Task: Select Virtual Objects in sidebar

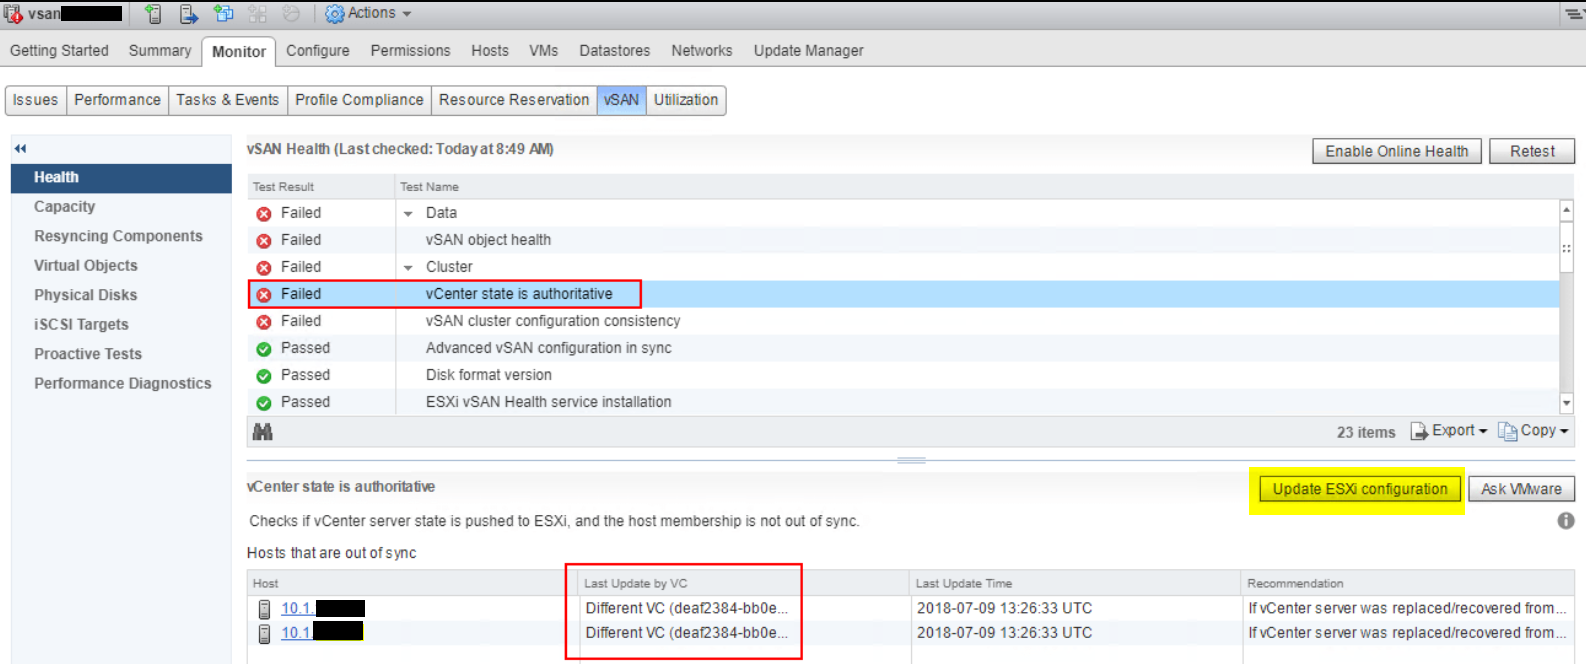Action: click(x=86, y=266)
